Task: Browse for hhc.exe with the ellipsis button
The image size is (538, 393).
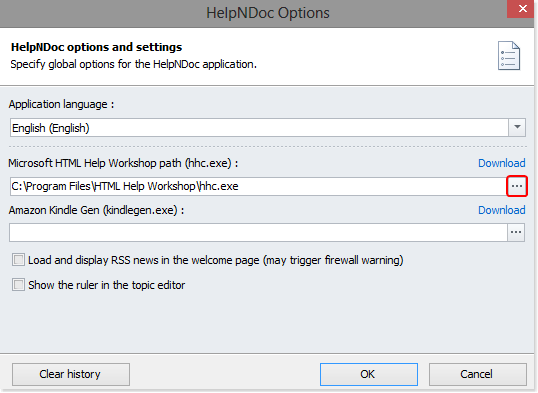Action: click(517, 186)
